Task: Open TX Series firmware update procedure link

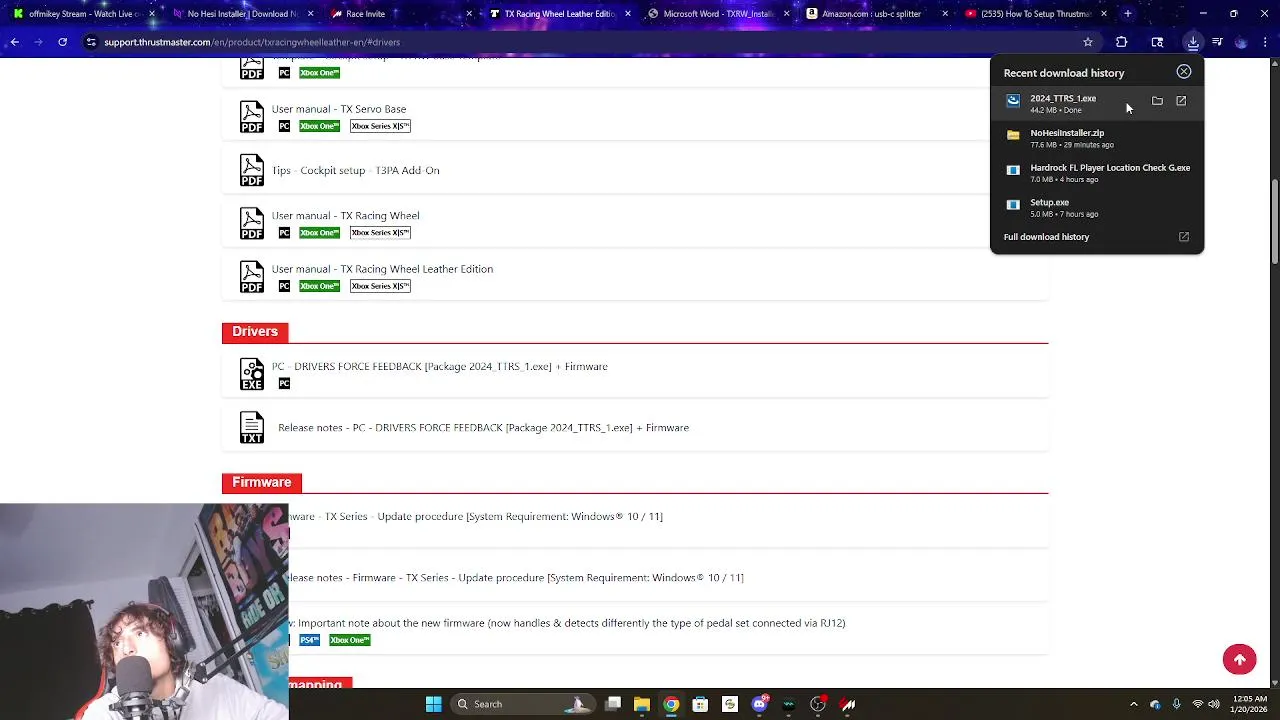Action: point(476,516)
